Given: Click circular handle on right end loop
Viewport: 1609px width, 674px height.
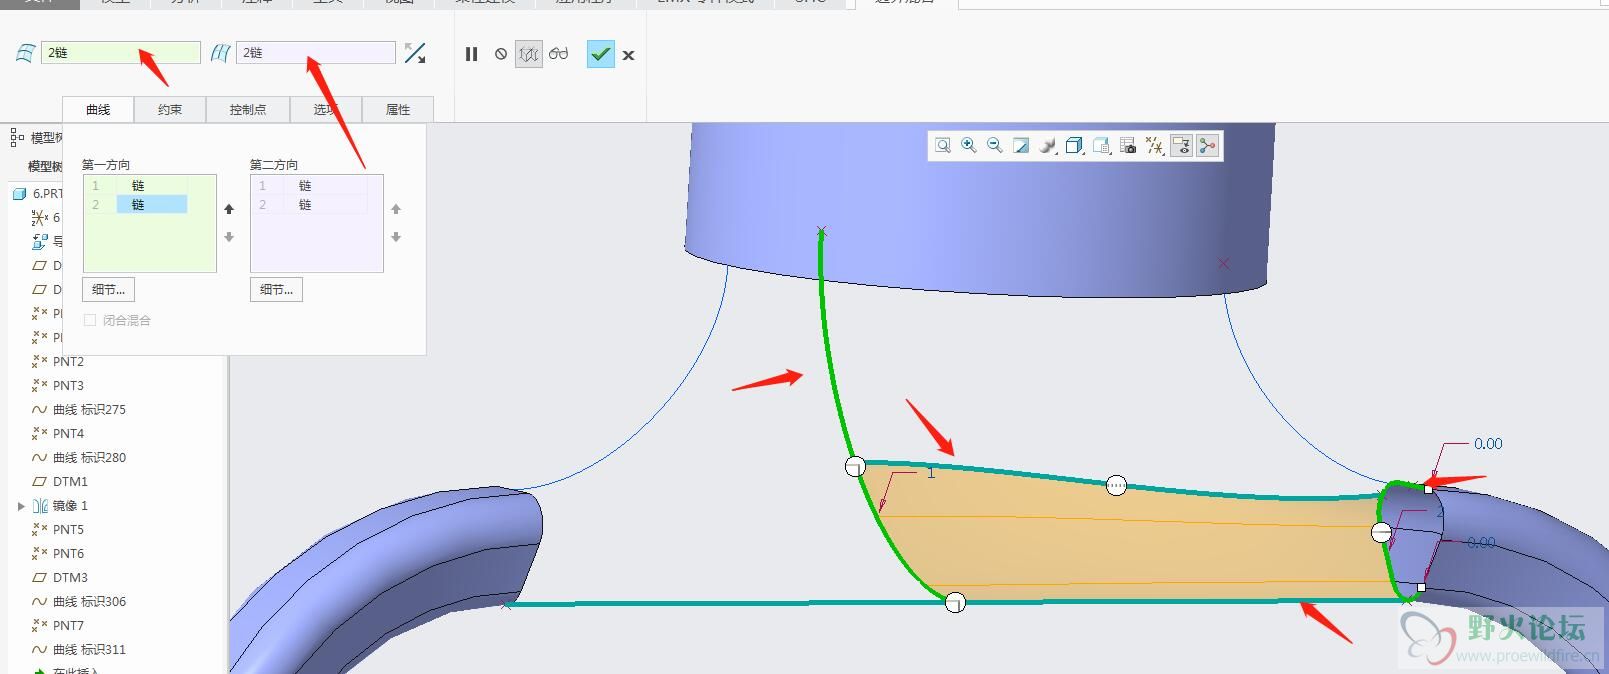Looking at the screenshot, I should 1381,532.
